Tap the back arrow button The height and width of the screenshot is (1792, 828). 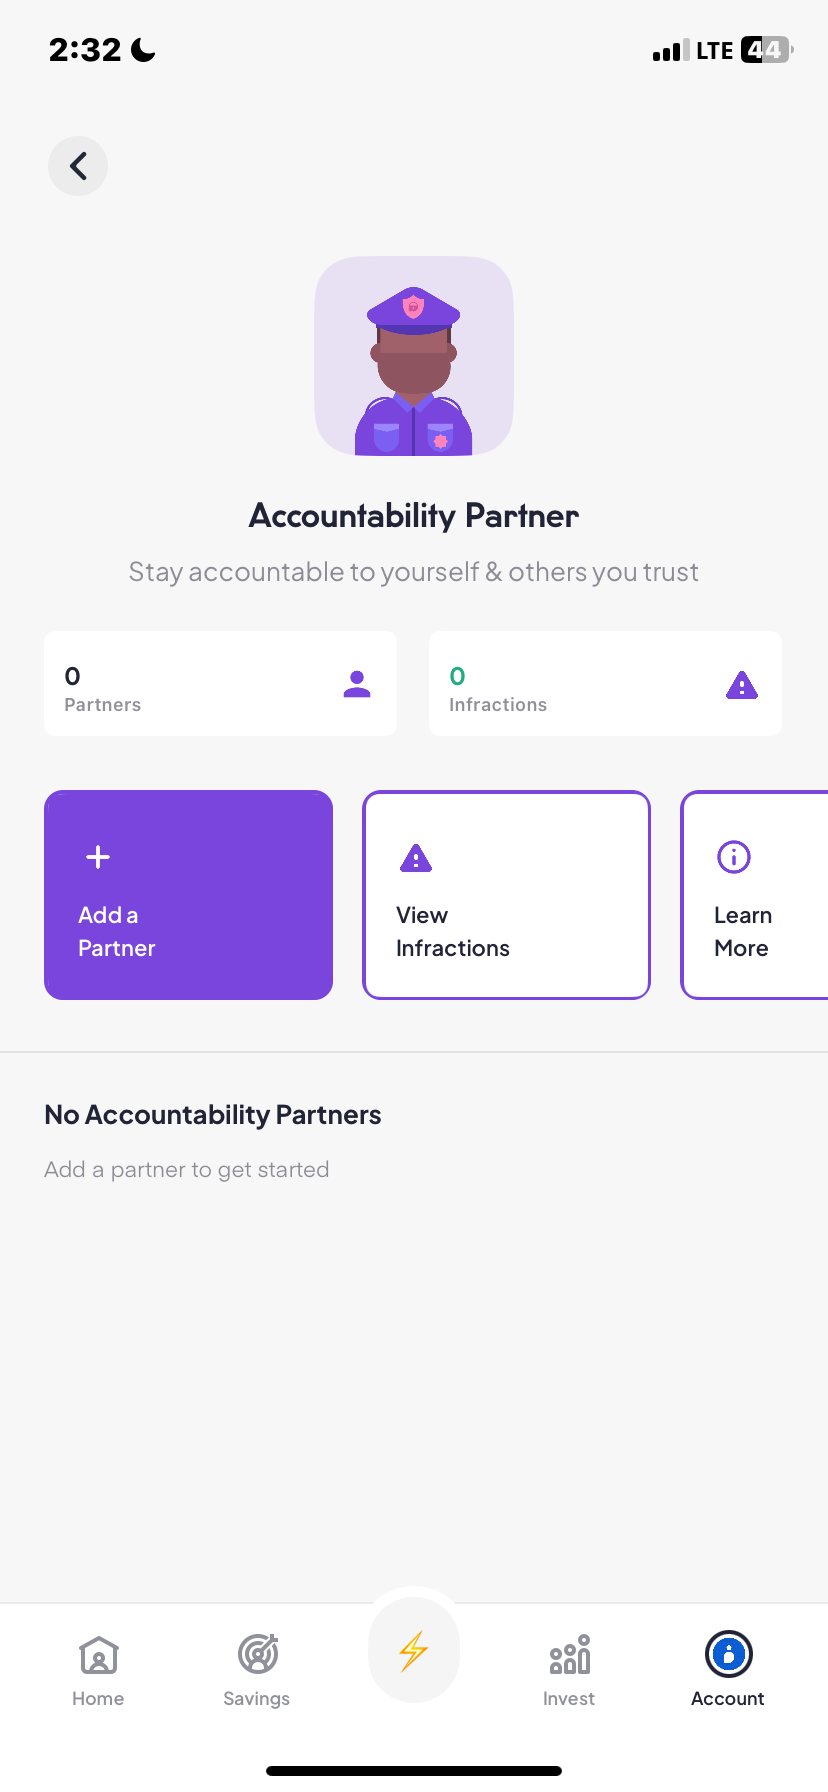[78, 166]
